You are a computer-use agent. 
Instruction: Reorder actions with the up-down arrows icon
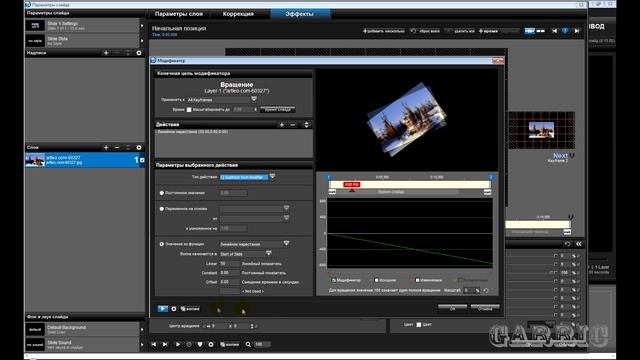click(307, 125)
